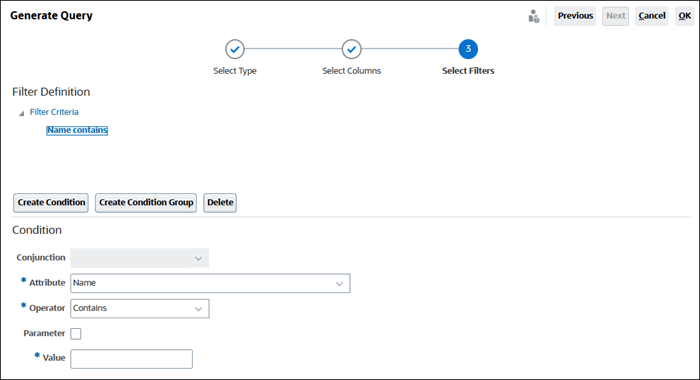Go to the Select Type step circle
700x380 pixels.
click(235, 49)
